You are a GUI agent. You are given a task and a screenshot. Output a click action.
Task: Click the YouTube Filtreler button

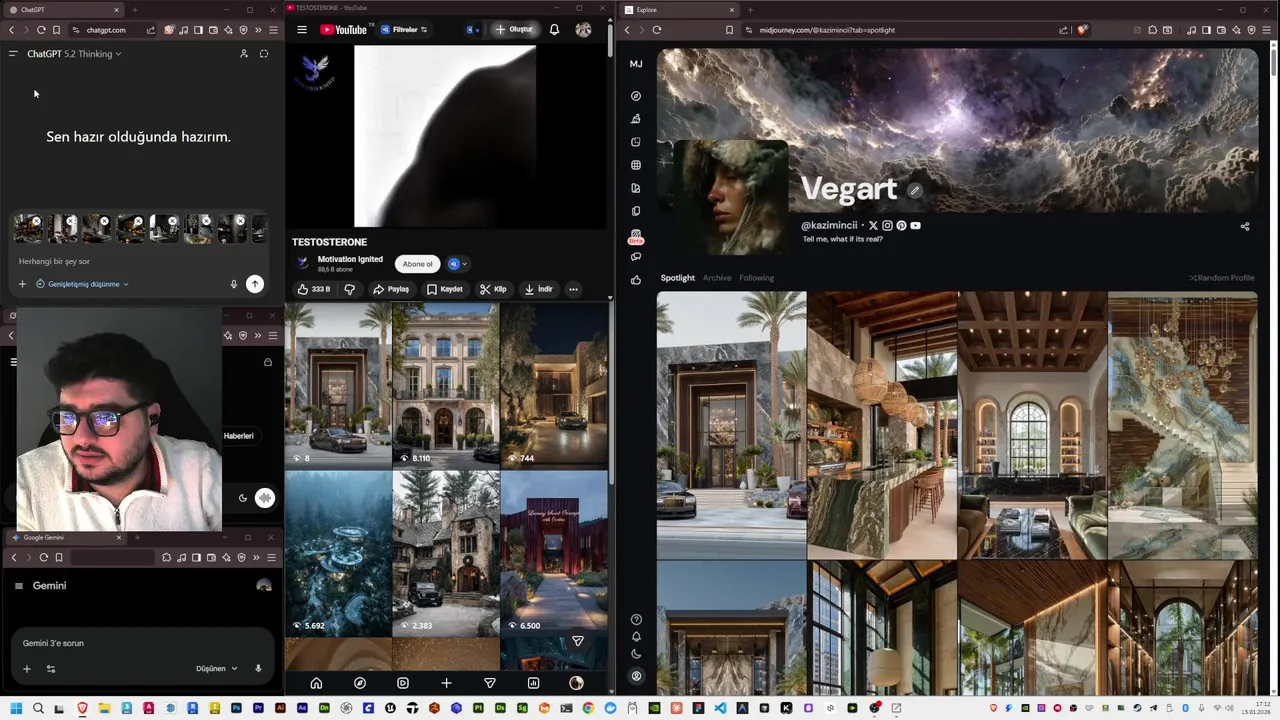click(x=404, y=30)
